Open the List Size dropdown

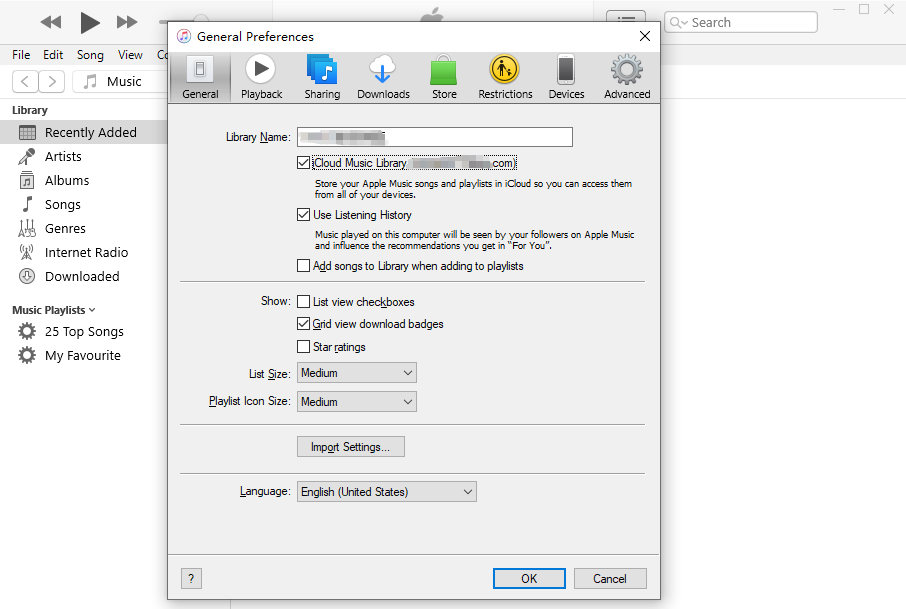click(357, 373)
